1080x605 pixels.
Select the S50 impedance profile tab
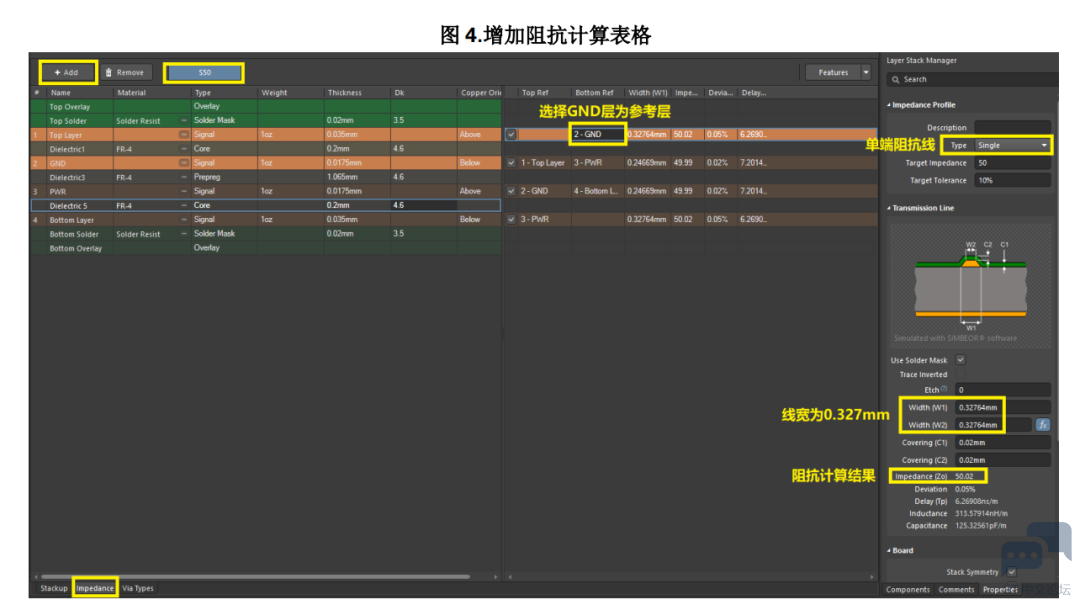[204, 72]
